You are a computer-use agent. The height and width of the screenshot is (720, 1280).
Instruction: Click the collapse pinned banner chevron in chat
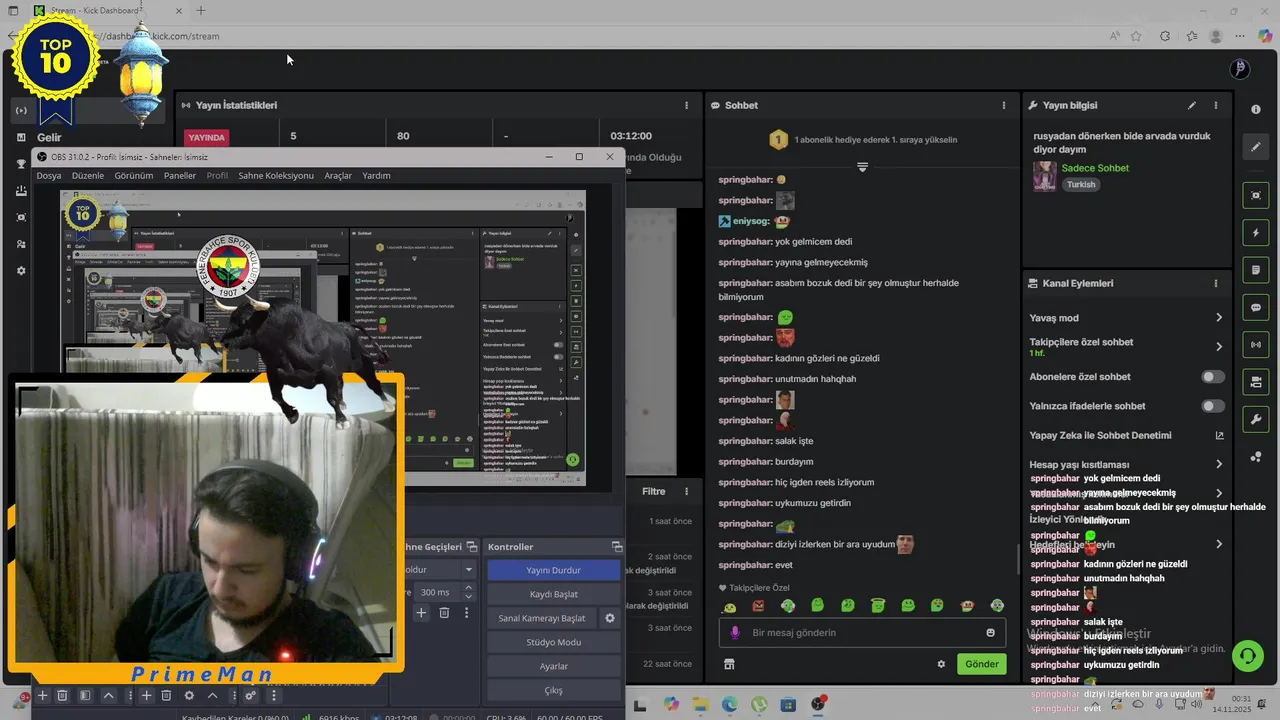pyautogui.click(x=862, y=167)
